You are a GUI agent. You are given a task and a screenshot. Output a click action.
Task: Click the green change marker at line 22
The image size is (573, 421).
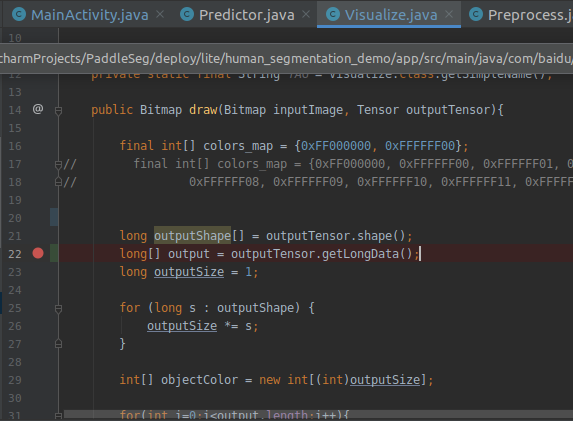tap(54, 253)
